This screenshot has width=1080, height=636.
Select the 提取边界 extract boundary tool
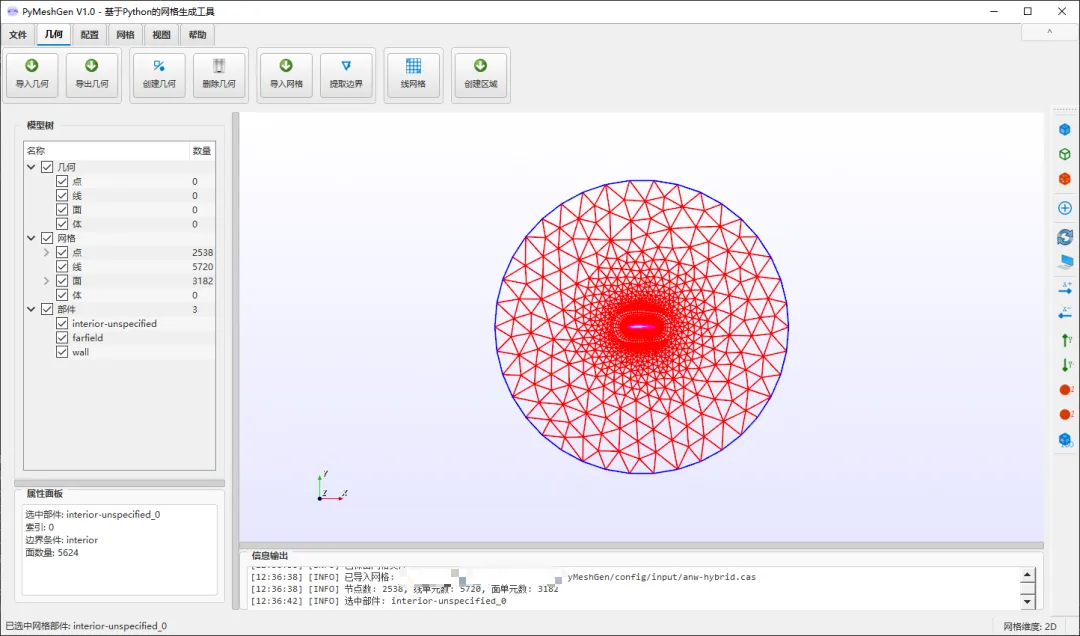click(x=346, y=75)
